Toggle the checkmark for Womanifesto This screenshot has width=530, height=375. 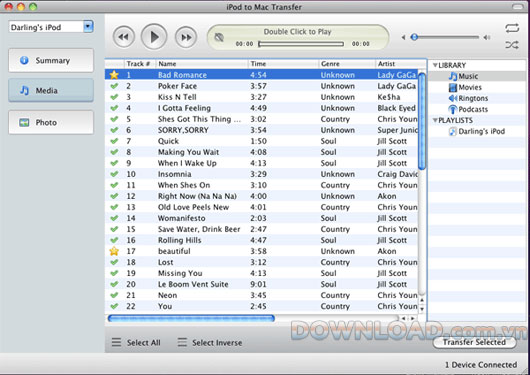coord(114,218)
